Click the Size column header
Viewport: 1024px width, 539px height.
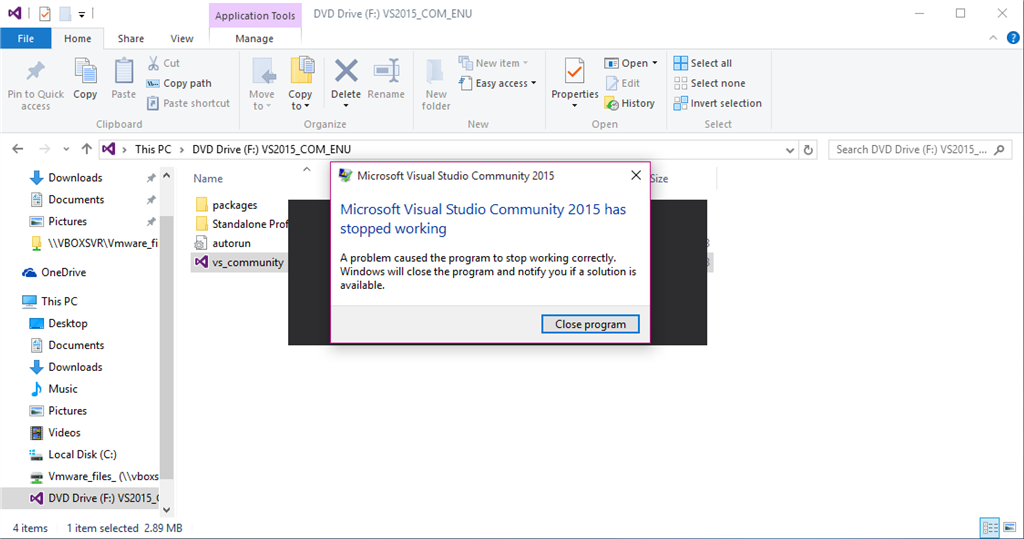coord(659,178)
